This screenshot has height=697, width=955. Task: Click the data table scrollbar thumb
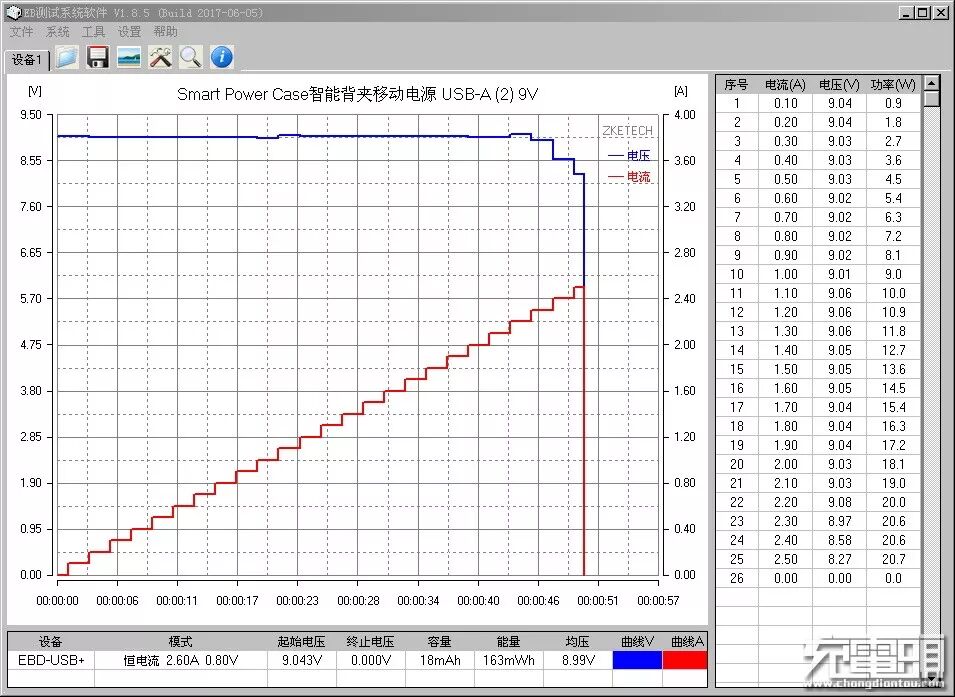(931, 99)
